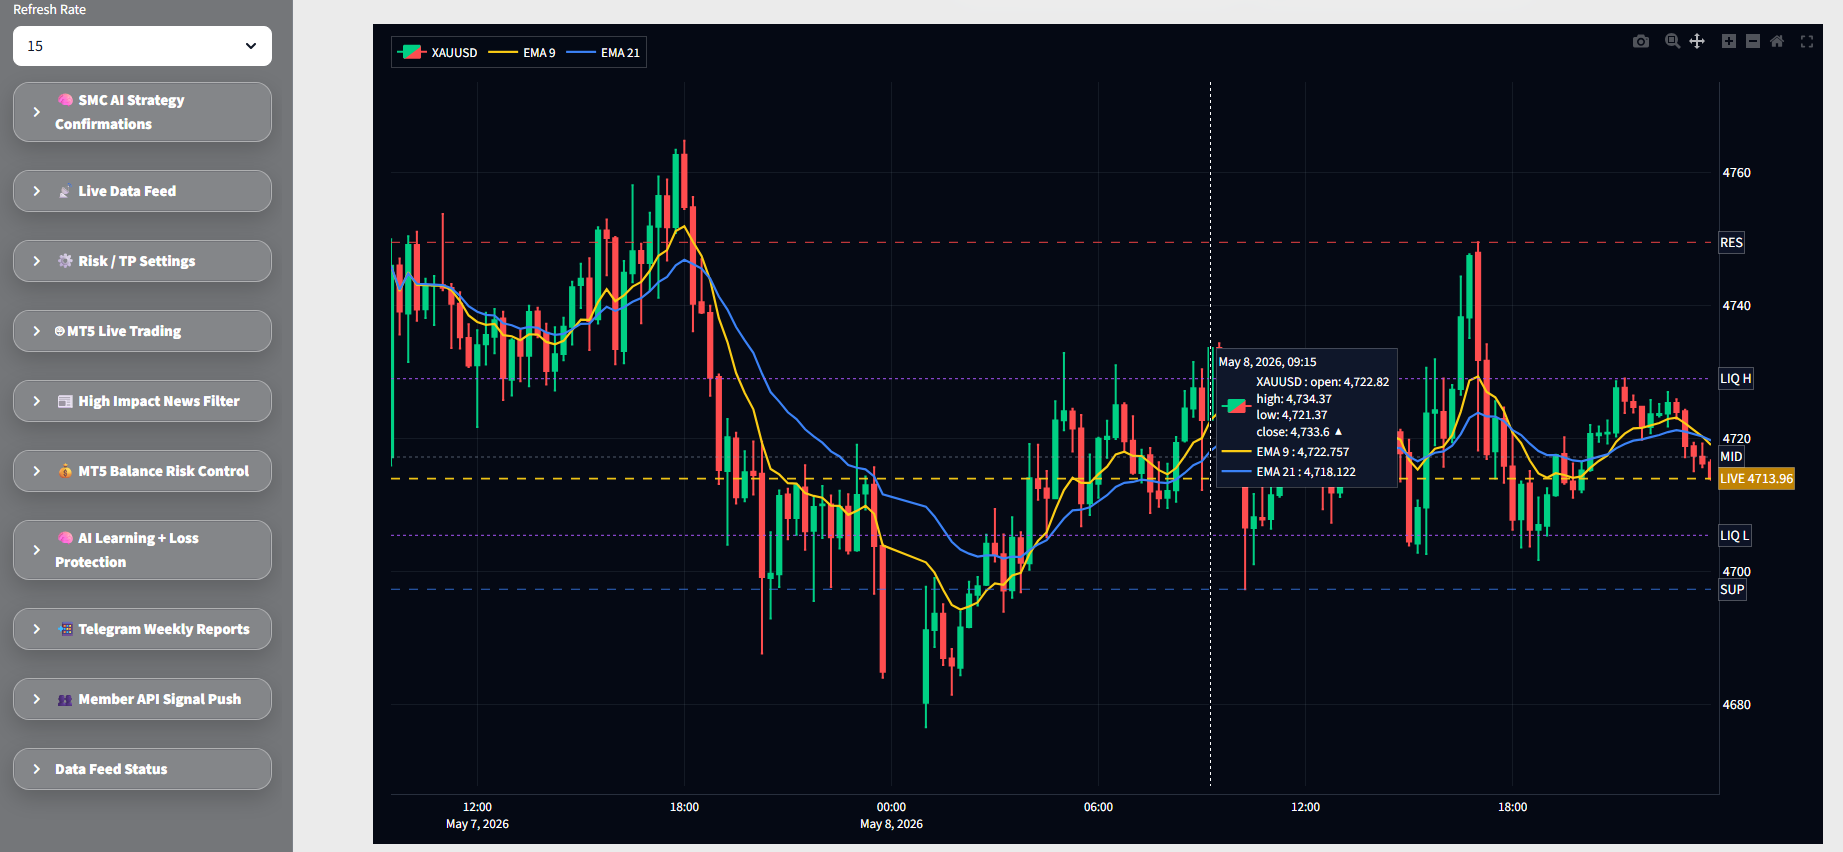This screenshot has width=1843, height=852.
Task: Download the chart as PNG with the camera icon
Action: (1641, 41)
